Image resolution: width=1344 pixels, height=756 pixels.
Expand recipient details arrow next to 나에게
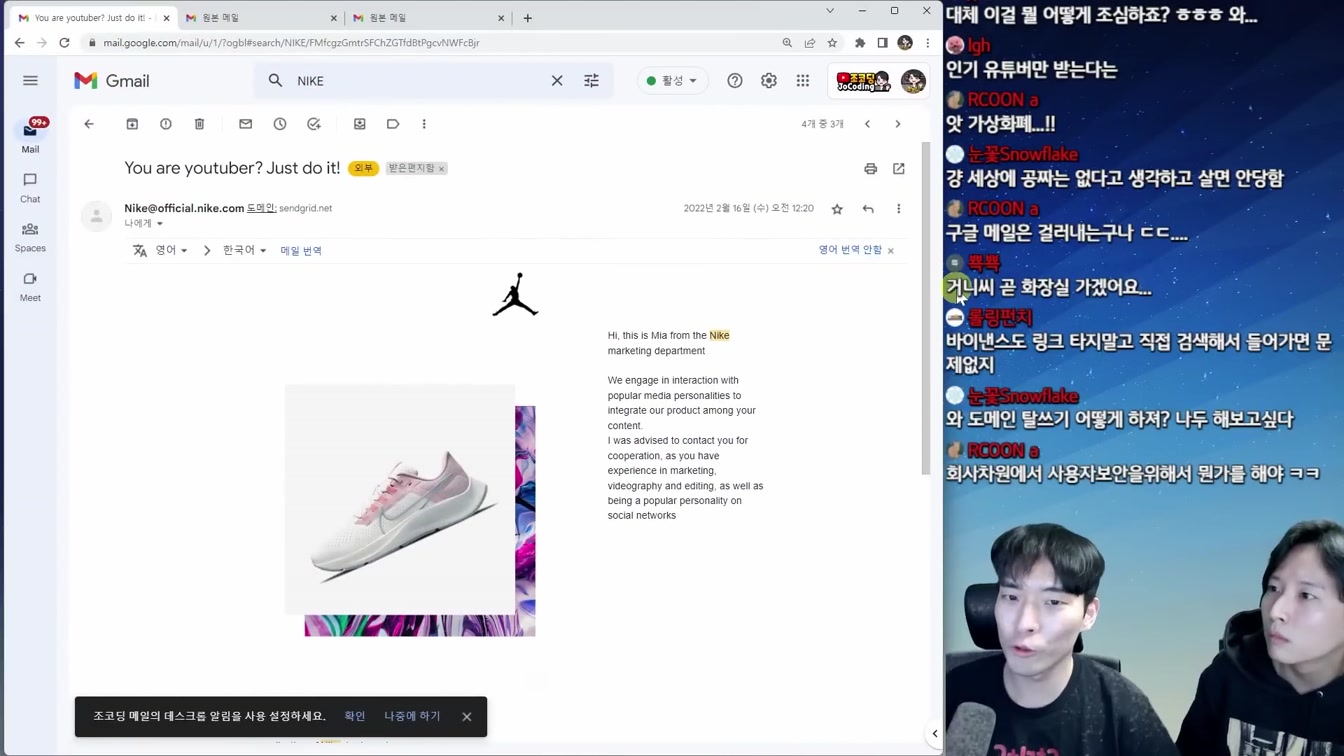tap(160, 224)
